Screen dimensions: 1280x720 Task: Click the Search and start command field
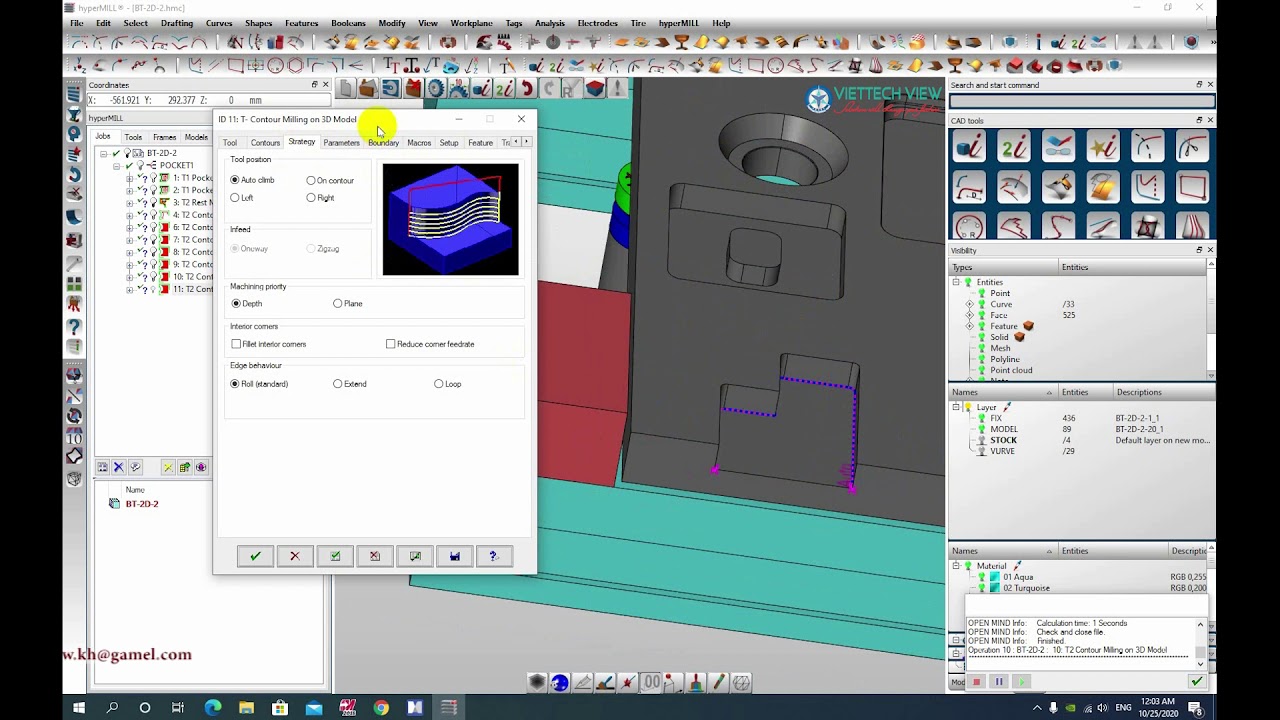coord(1081,102)
